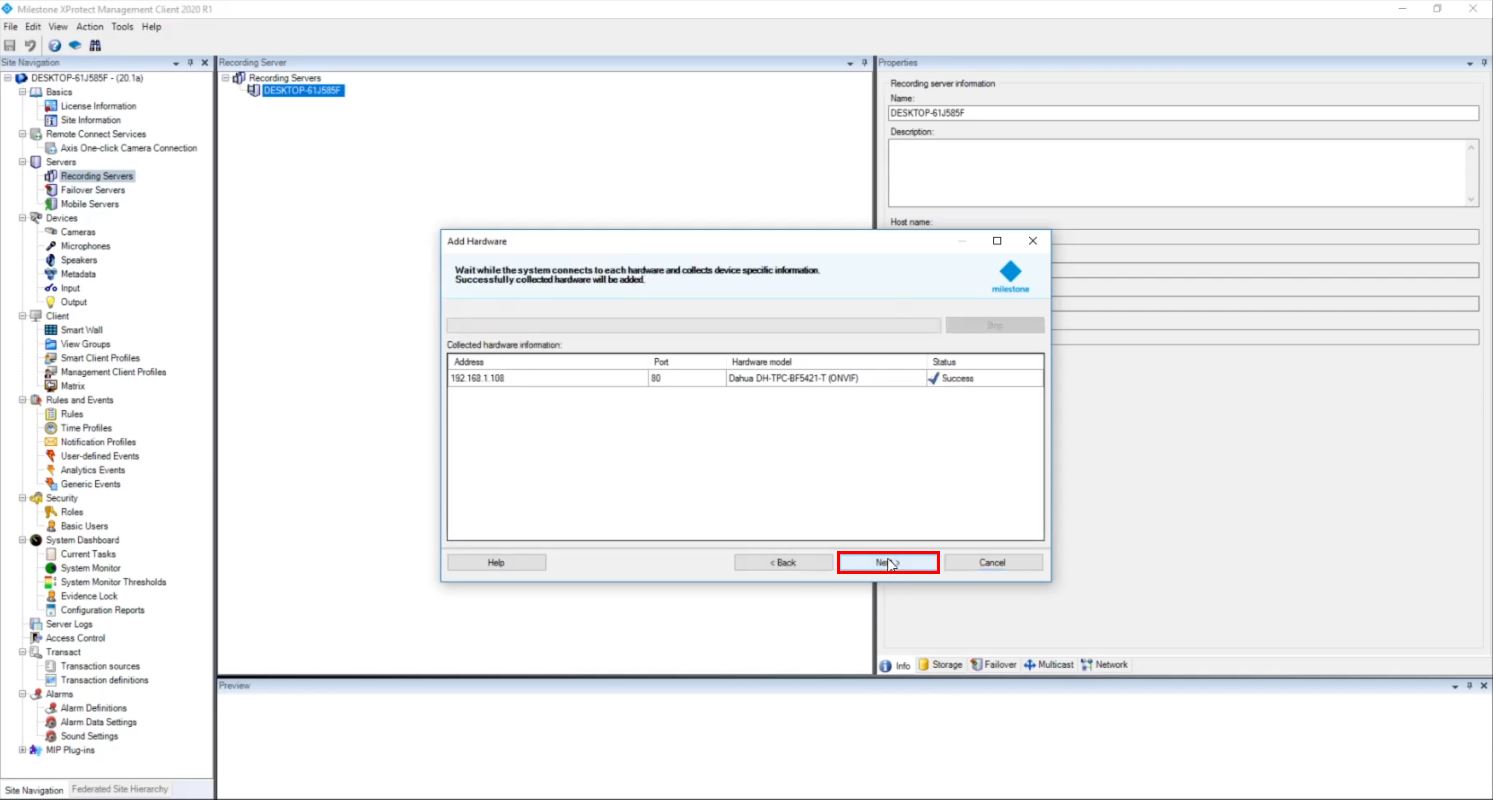Select Configuration Reports in the tree
Screen dimensions: 1493x800
click(102, 610)
